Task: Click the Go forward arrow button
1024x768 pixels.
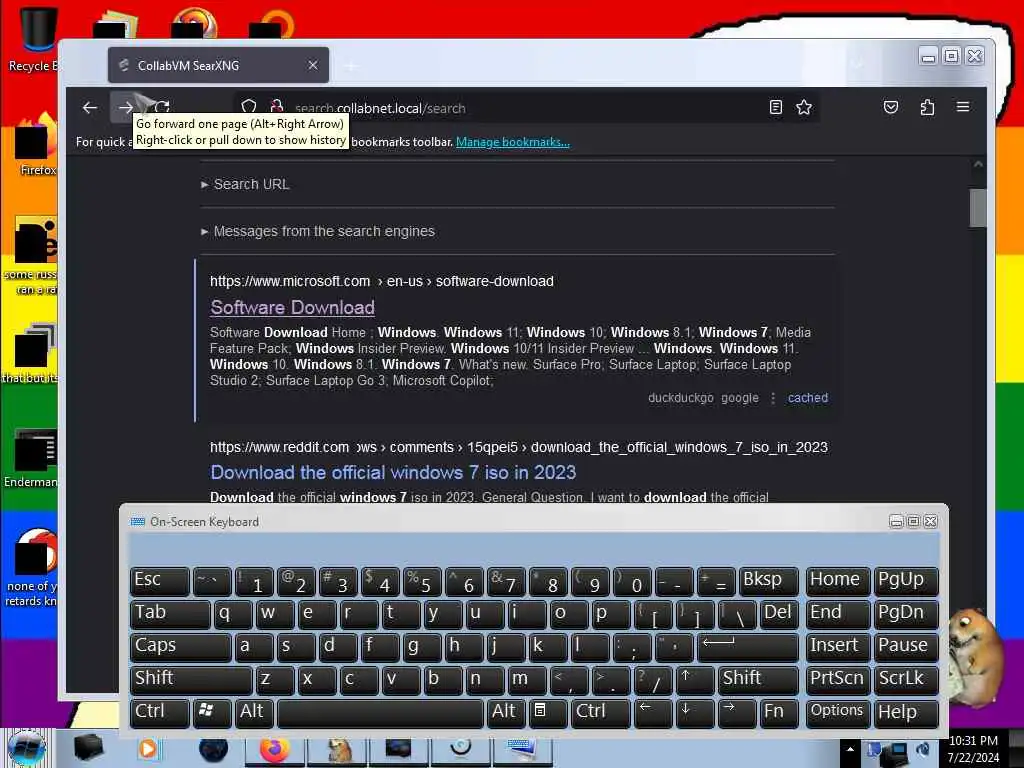Action: coord(125,108)
